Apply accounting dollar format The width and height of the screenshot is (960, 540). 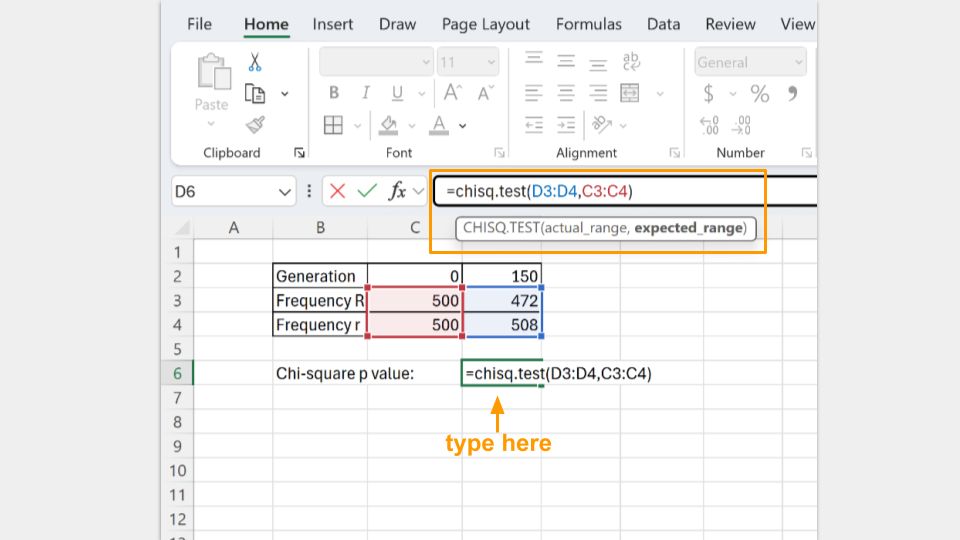(x=708, y=93)
